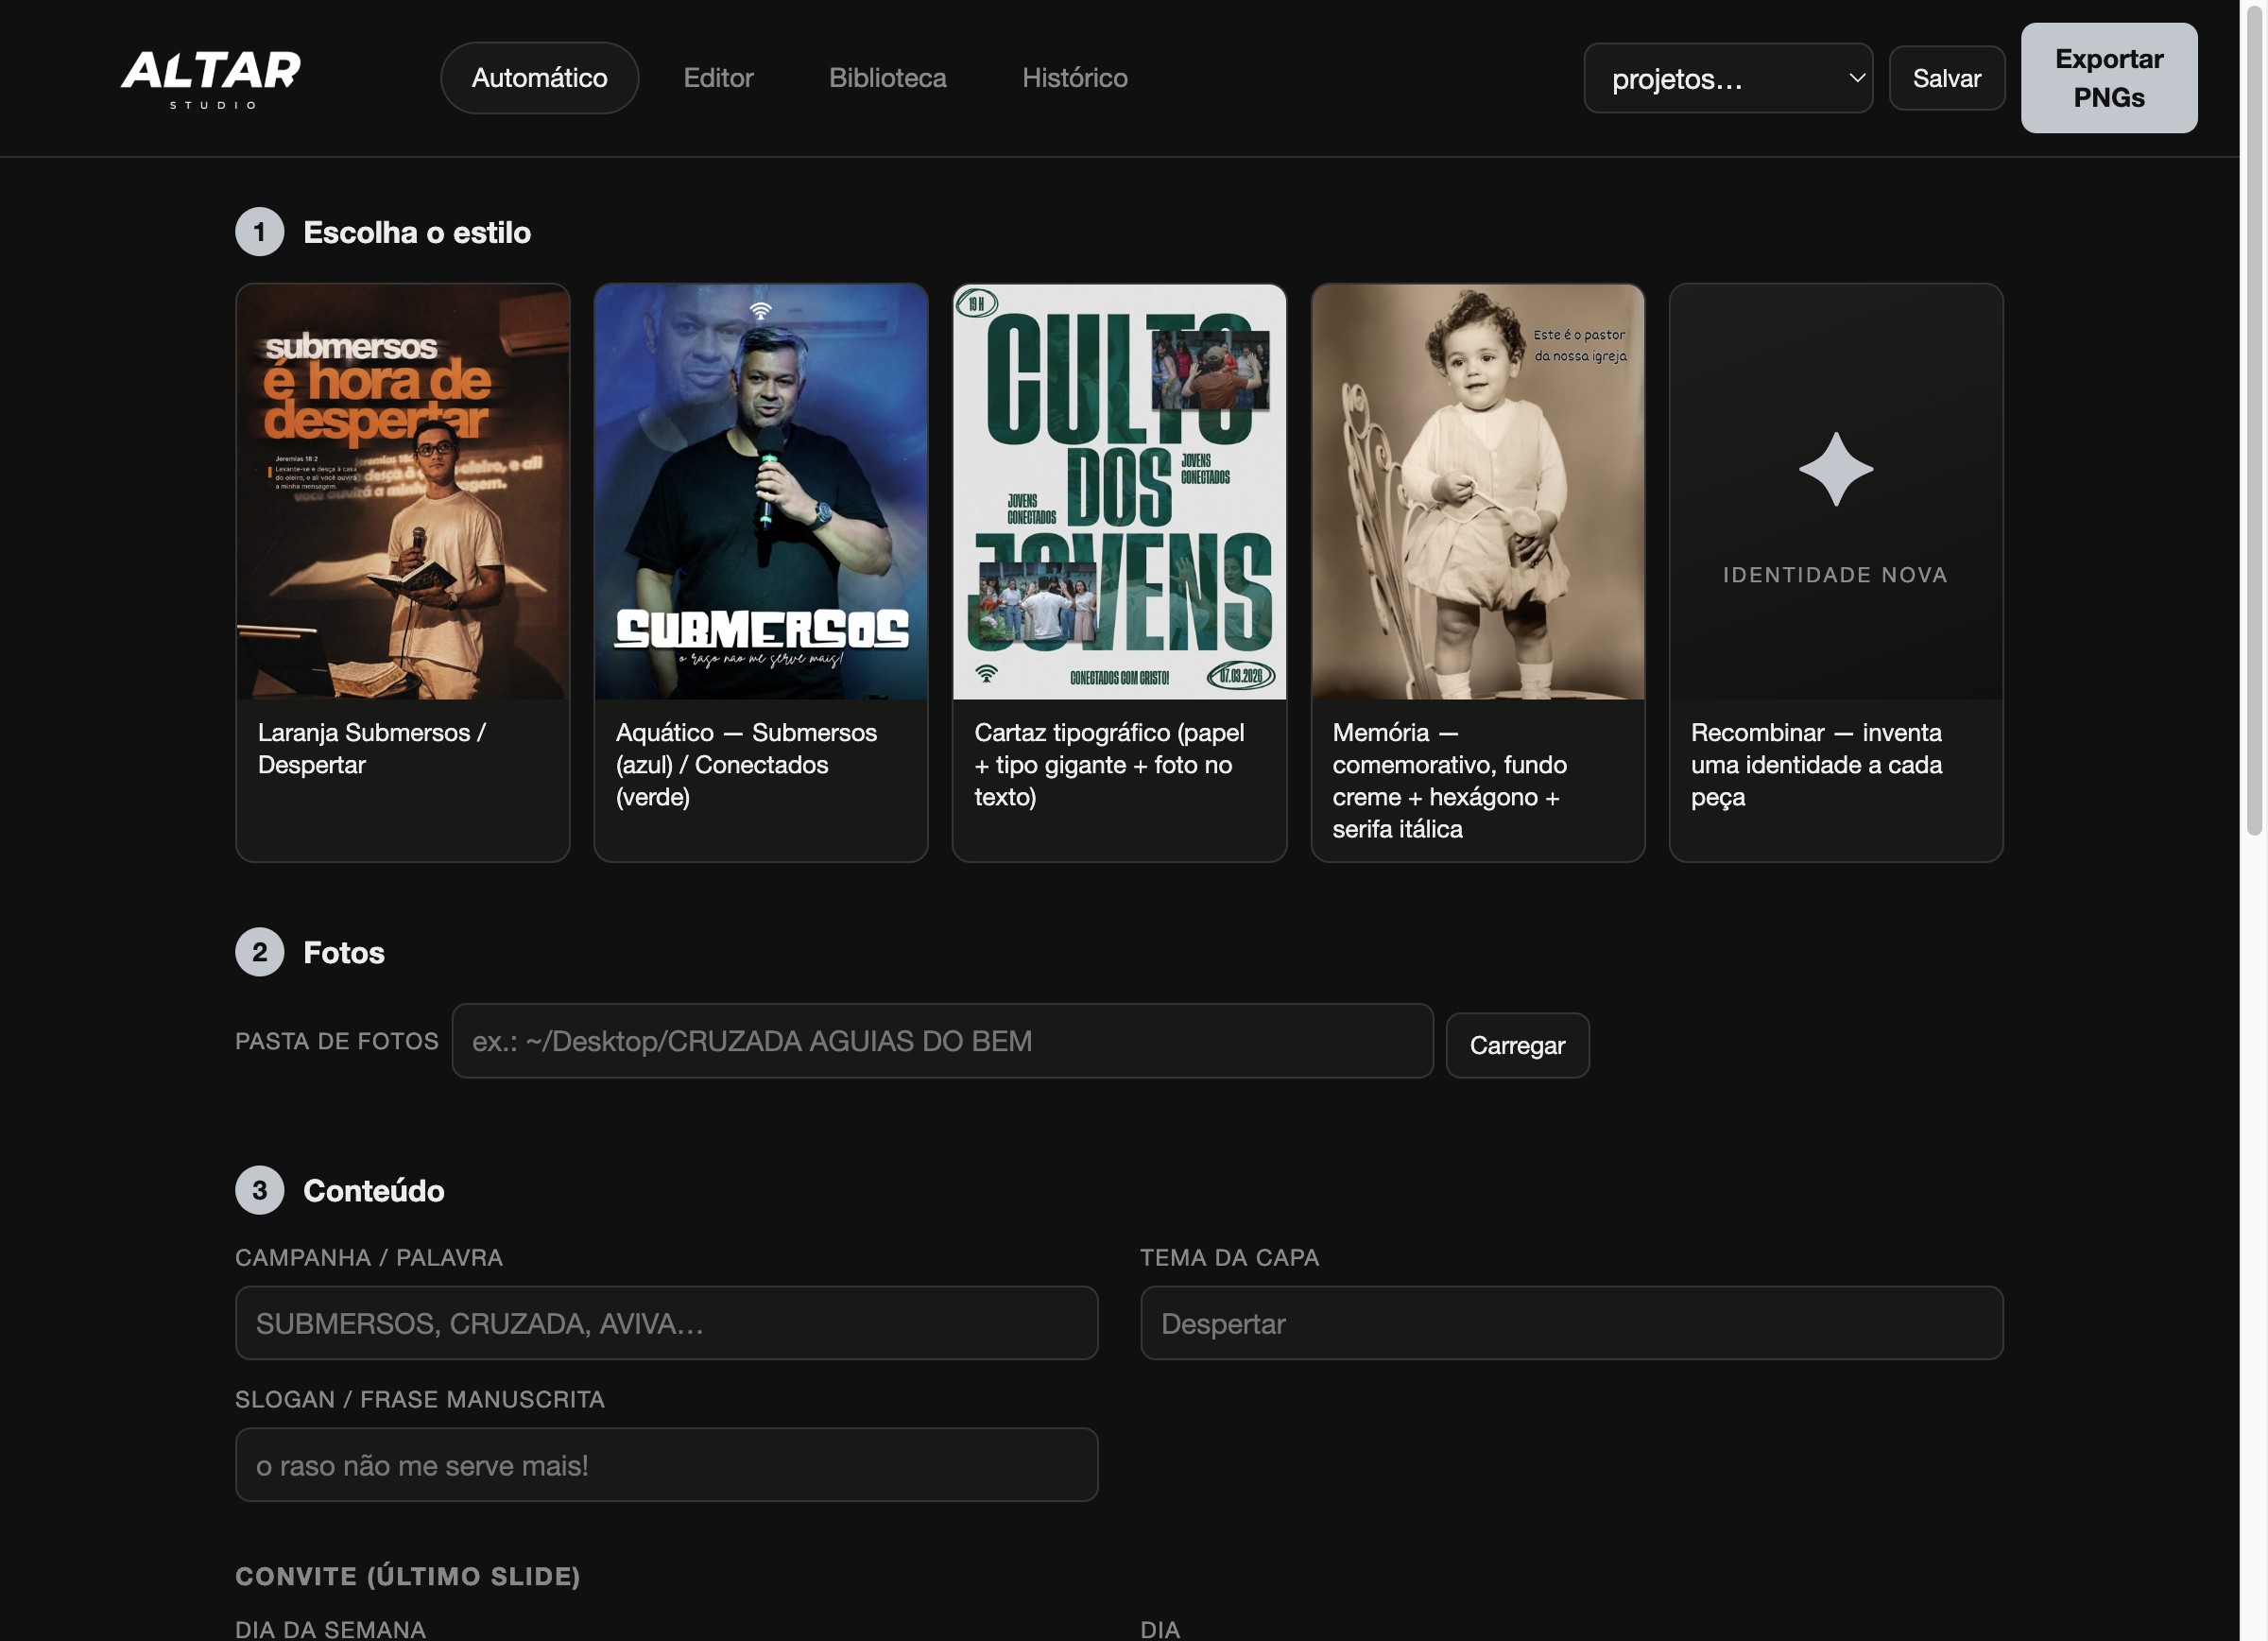Image resolution: width=2268 pixels, height=1641 pixels.
Task: Choose the Culto dos Jovens poster style
Action: (x=1119, y=572)
